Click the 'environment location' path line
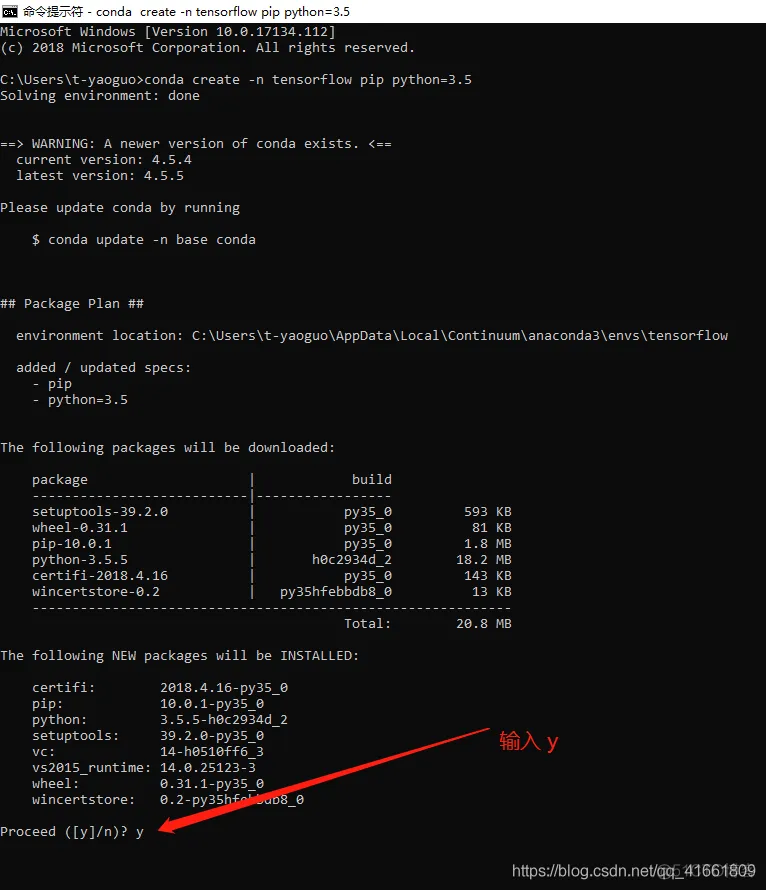This screenshot has width=766, height=890. coord(372,335)
